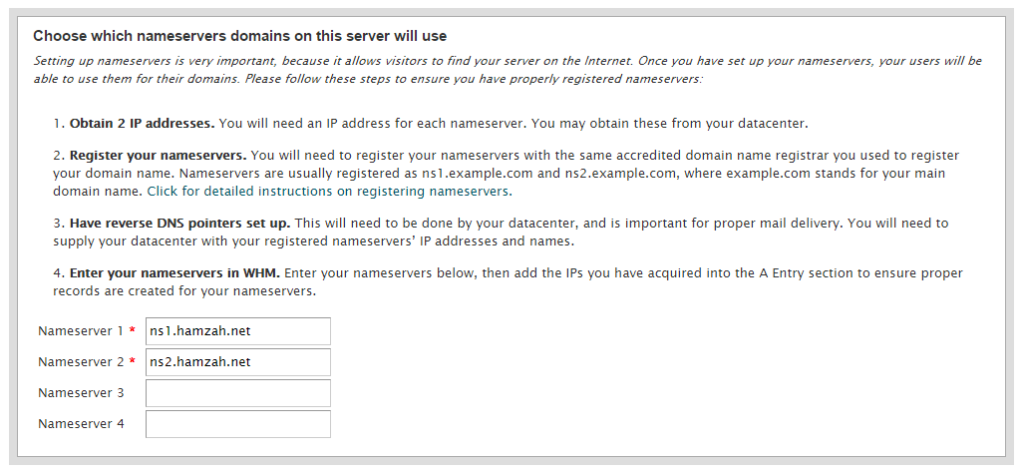This screenshot has width=1024, height=474.
Task: Click the bold 'Register your nameservers.' step title
Action: point(157,156)
